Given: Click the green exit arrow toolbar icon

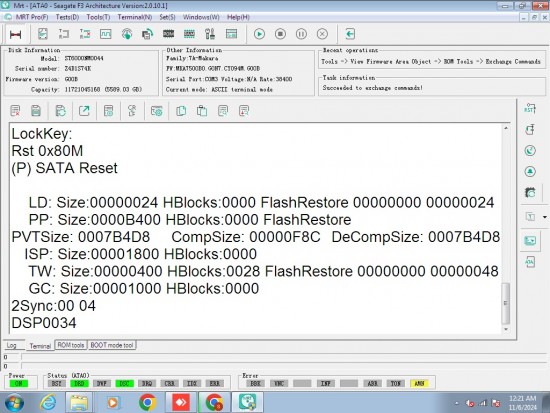Looking at the screenshot, I should [350, 34].
